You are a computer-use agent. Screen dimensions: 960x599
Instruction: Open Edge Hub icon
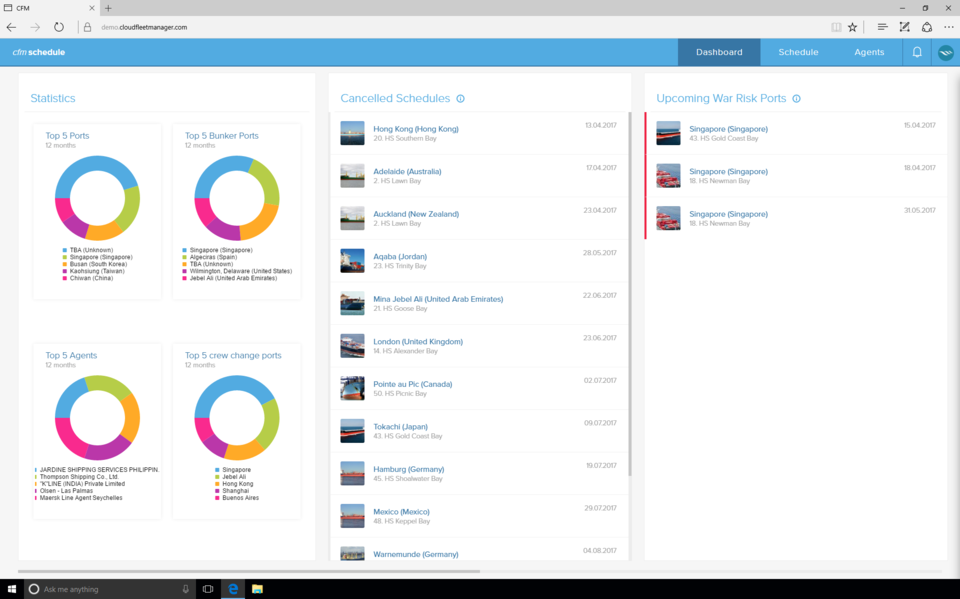[x=882, y=27]
